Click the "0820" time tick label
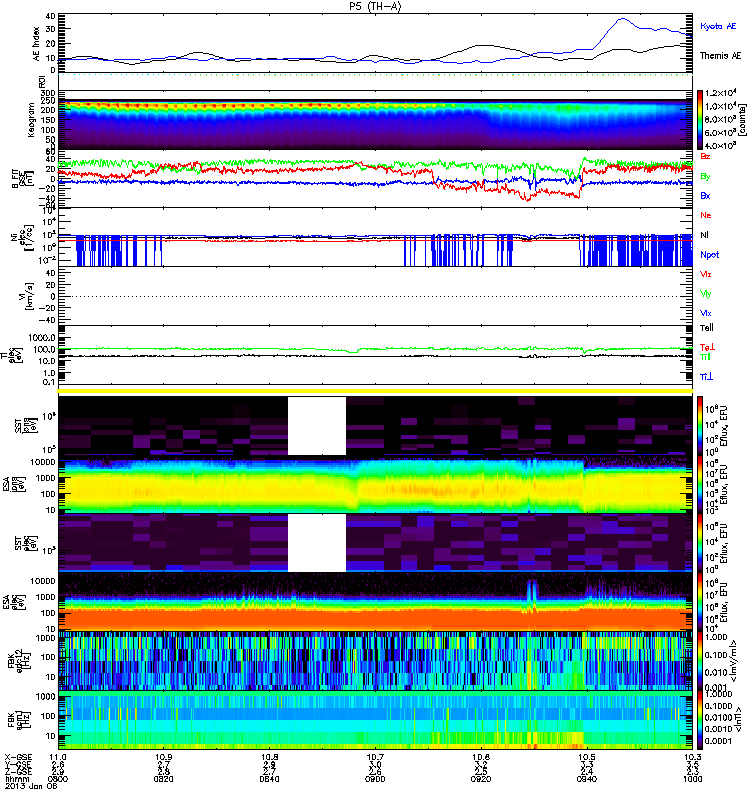This screenshot has height=800, width=750. coord(163,779)
